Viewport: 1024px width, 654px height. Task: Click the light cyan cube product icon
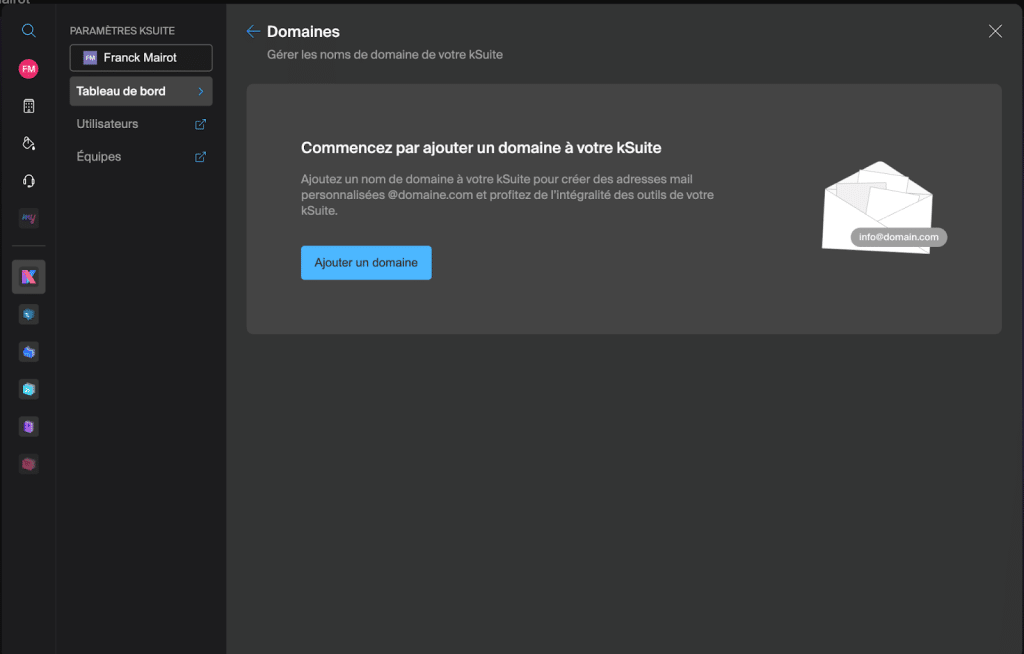(28, 389)
